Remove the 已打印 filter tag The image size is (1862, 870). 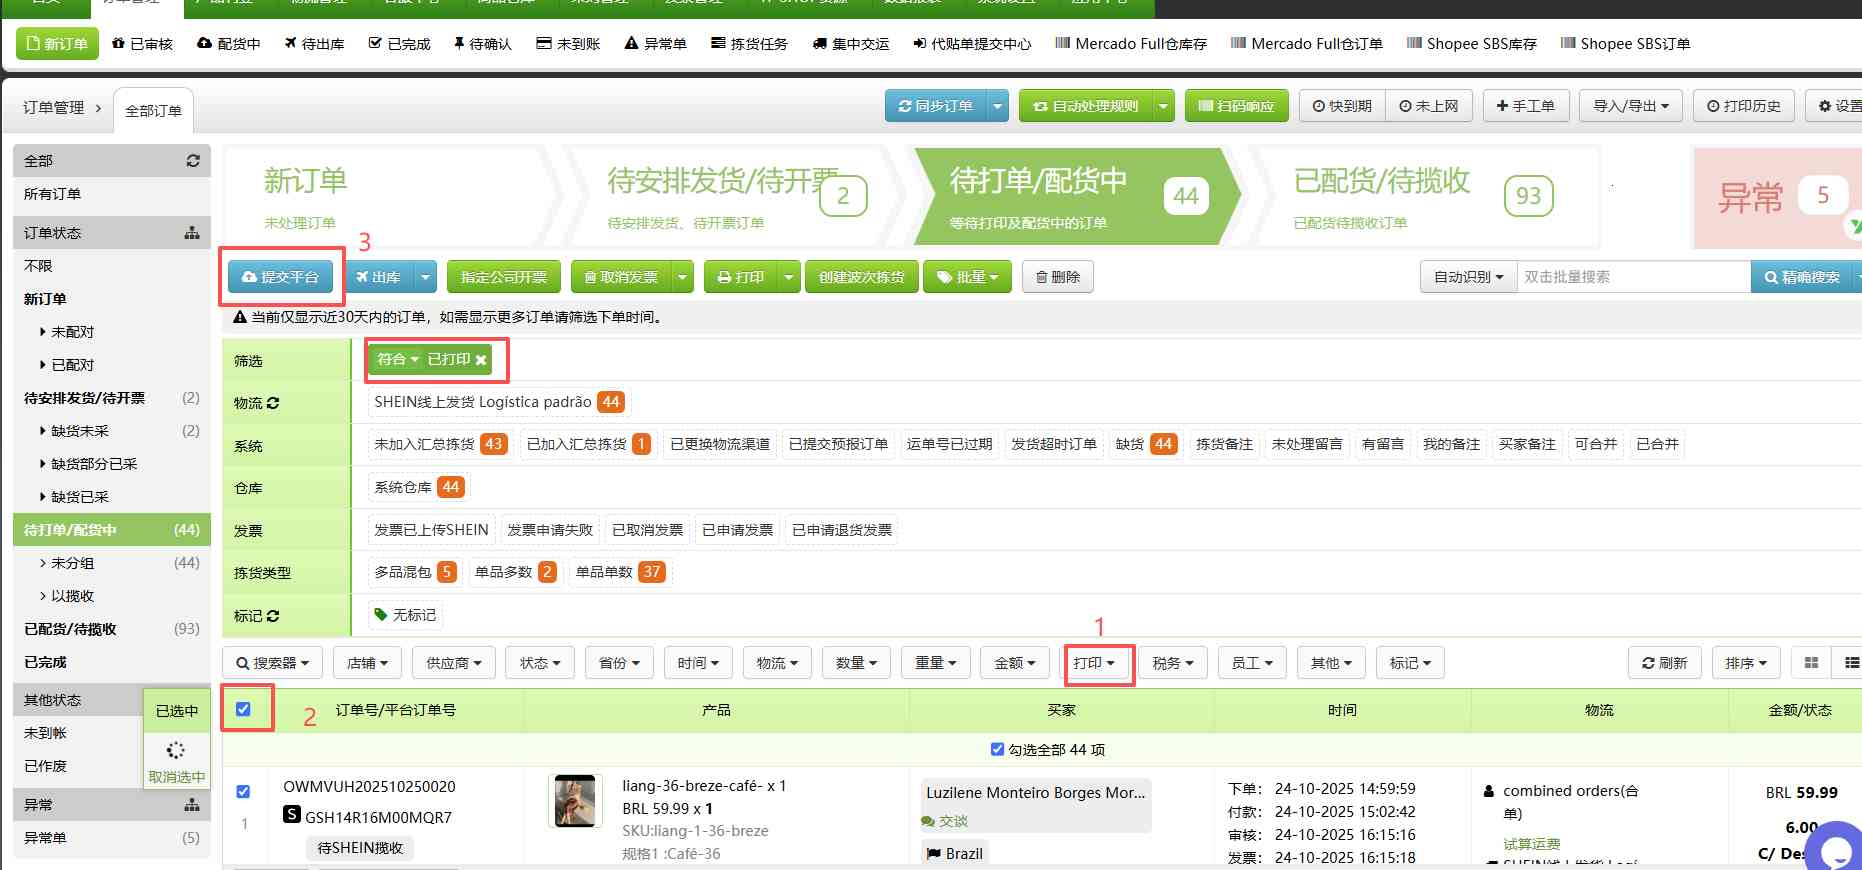[x=481, y=360]
